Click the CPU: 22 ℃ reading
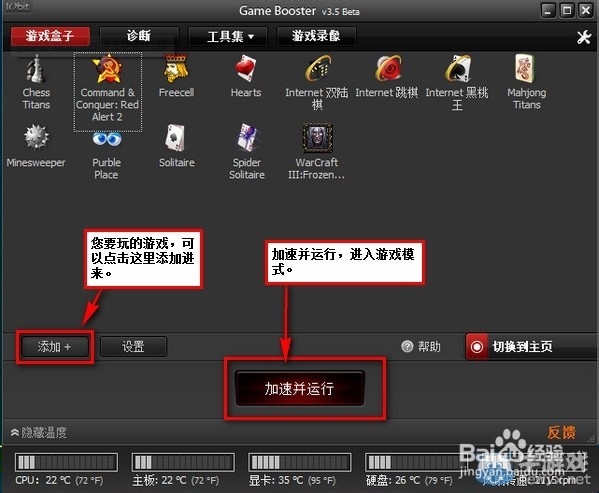599x493 pixels. (59, 480)
